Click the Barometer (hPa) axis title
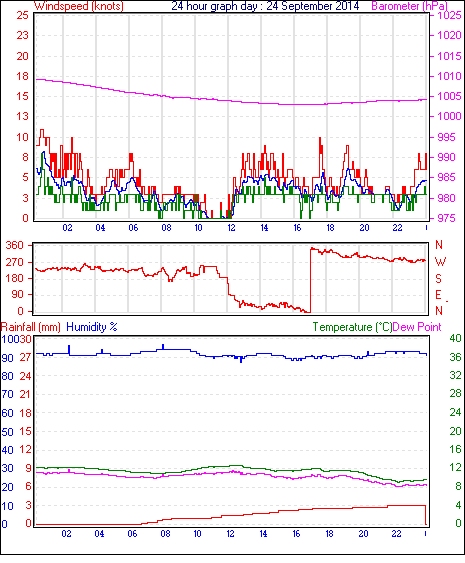The height and width of the screenshot is (563, 465). click(x=409, y=6)
